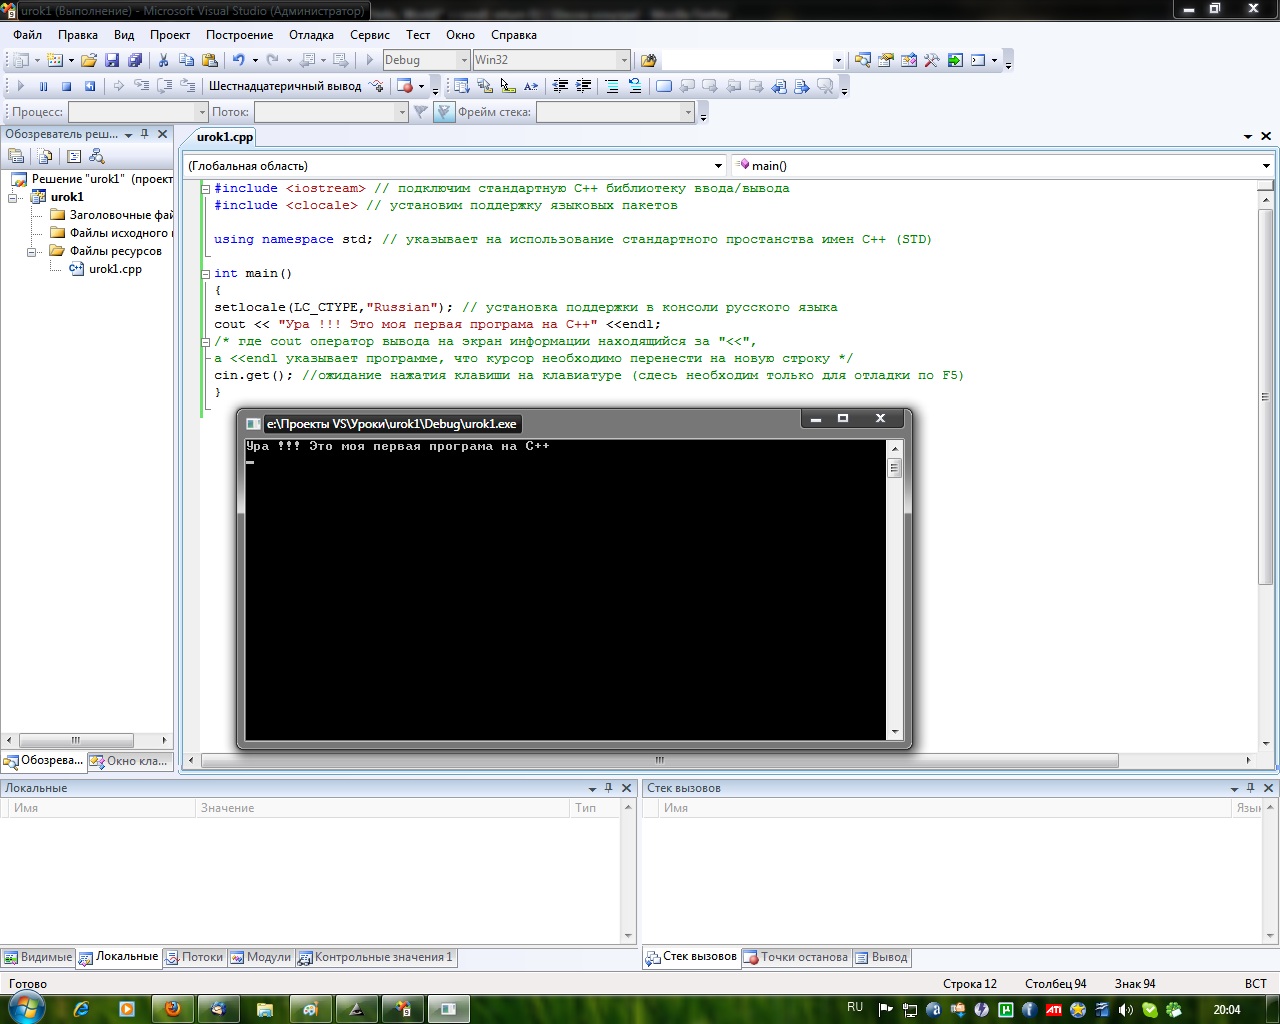Viewport: 1280px width, 1024px height.
Task: Pause debugging with the Break All icon
Action: coord(43,86)
